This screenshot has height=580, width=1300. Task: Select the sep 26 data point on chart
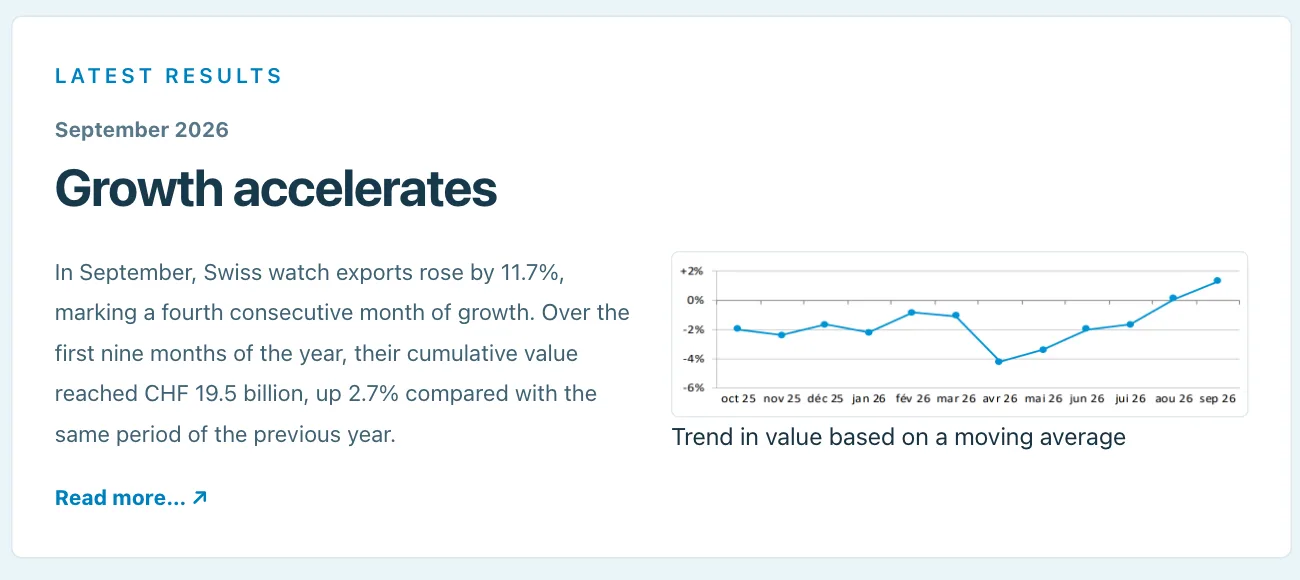pos(1217,281)
